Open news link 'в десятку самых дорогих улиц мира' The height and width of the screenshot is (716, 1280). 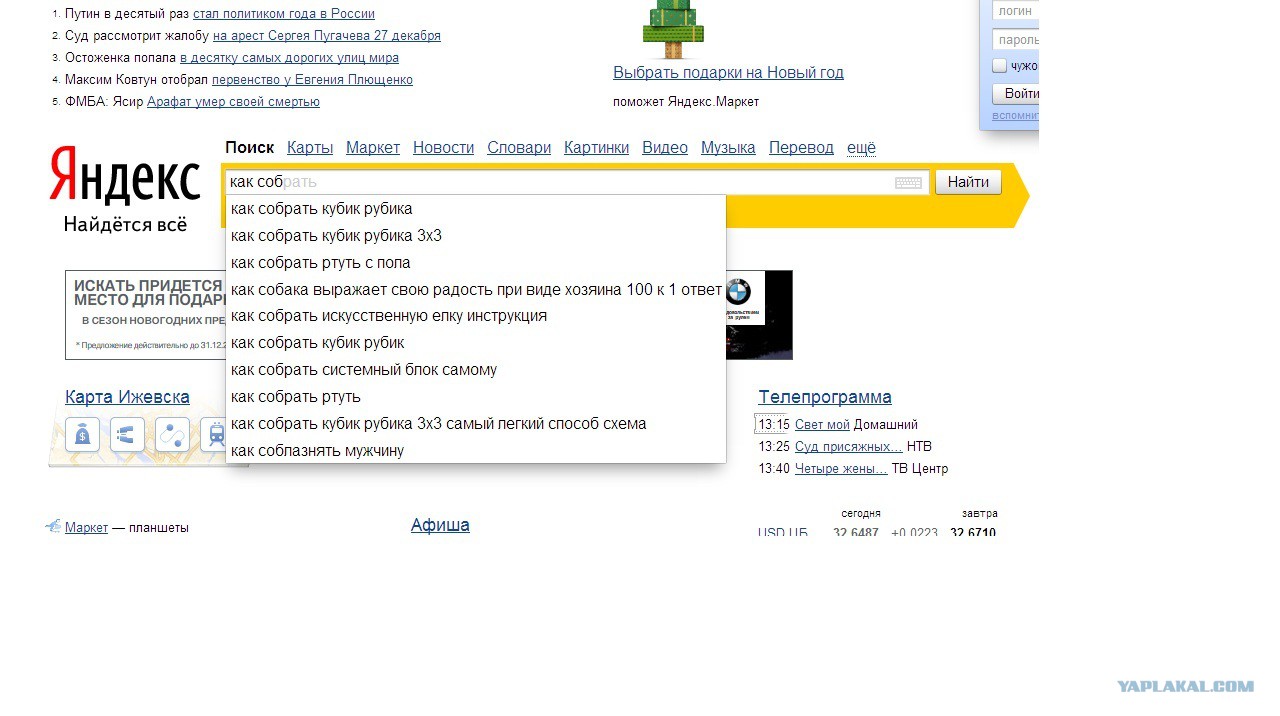click(289, 58)
